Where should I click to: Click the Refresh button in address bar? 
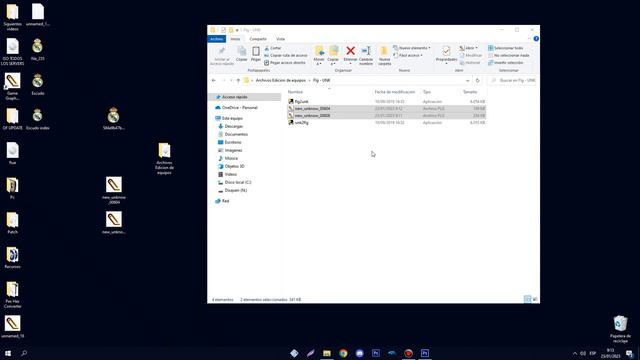click(478, 80)
